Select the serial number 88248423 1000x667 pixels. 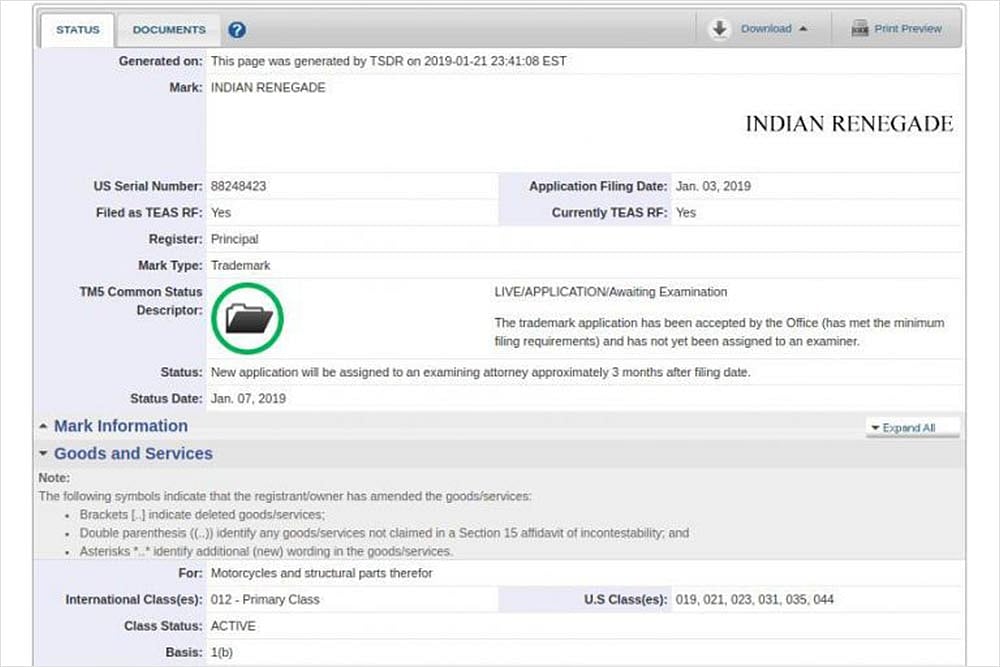pyautogui.click(x=239, y=186)
